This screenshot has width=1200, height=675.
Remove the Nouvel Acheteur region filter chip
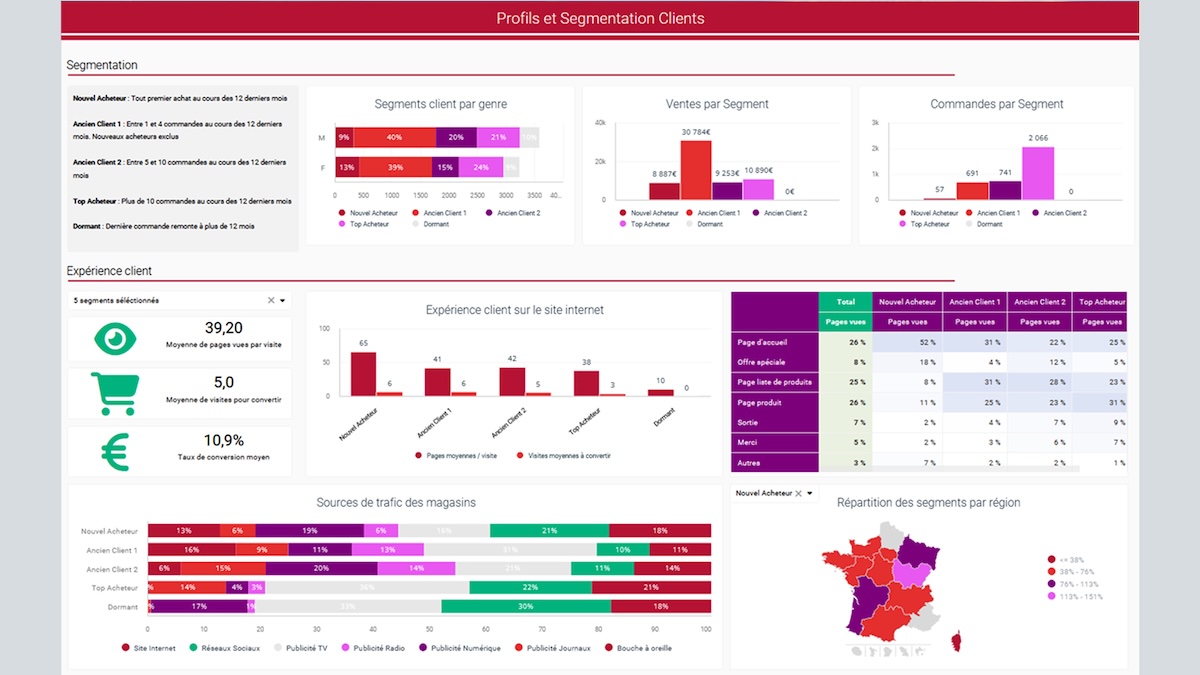pyautogui.click(x=798, y=493)
